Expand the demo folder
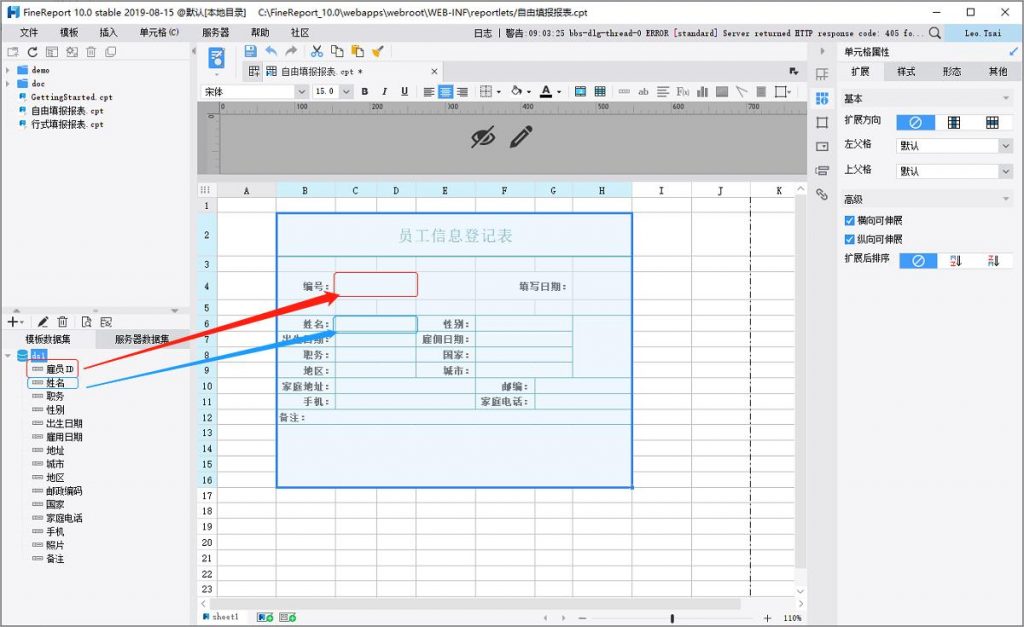Screen dimensions: 1024x627 (x=8, y=70)
